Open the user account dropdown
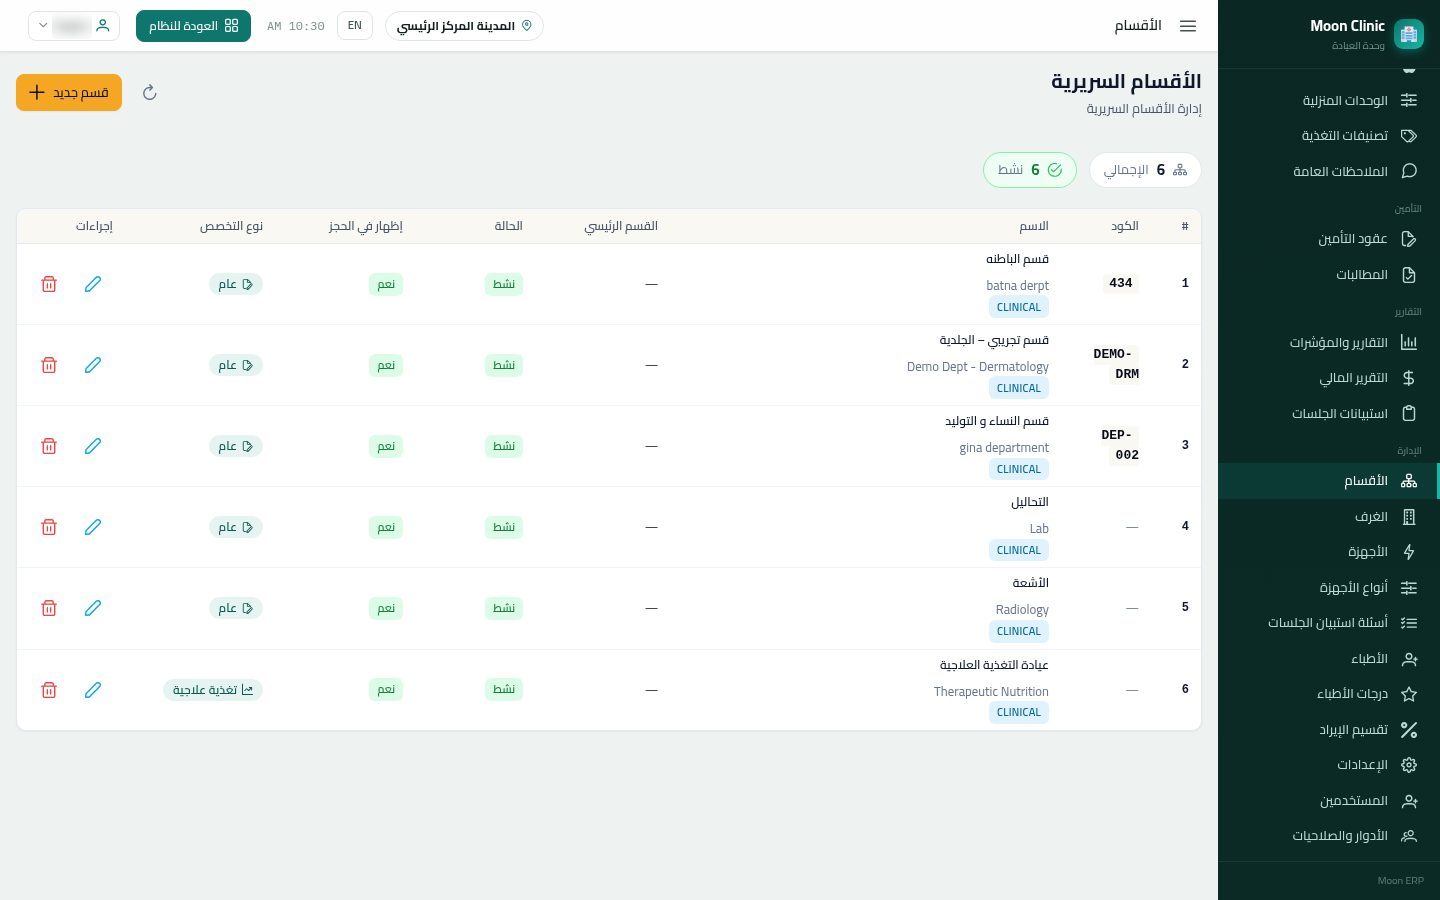 click(x=74, y=26)
